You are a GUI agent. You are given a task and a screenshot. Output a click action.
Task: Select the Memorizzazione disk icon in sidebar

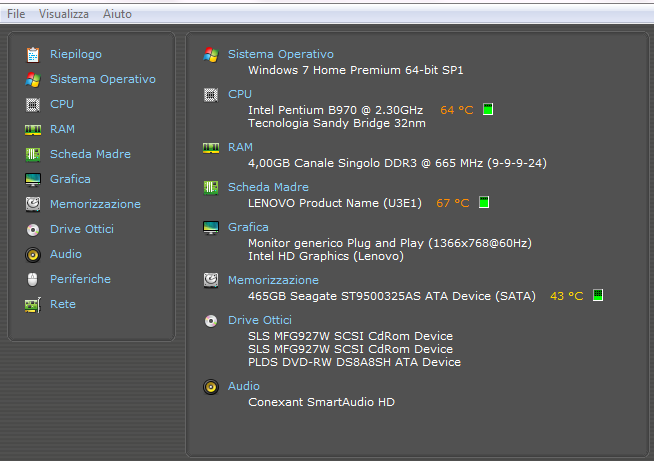(x=33, y=204)
